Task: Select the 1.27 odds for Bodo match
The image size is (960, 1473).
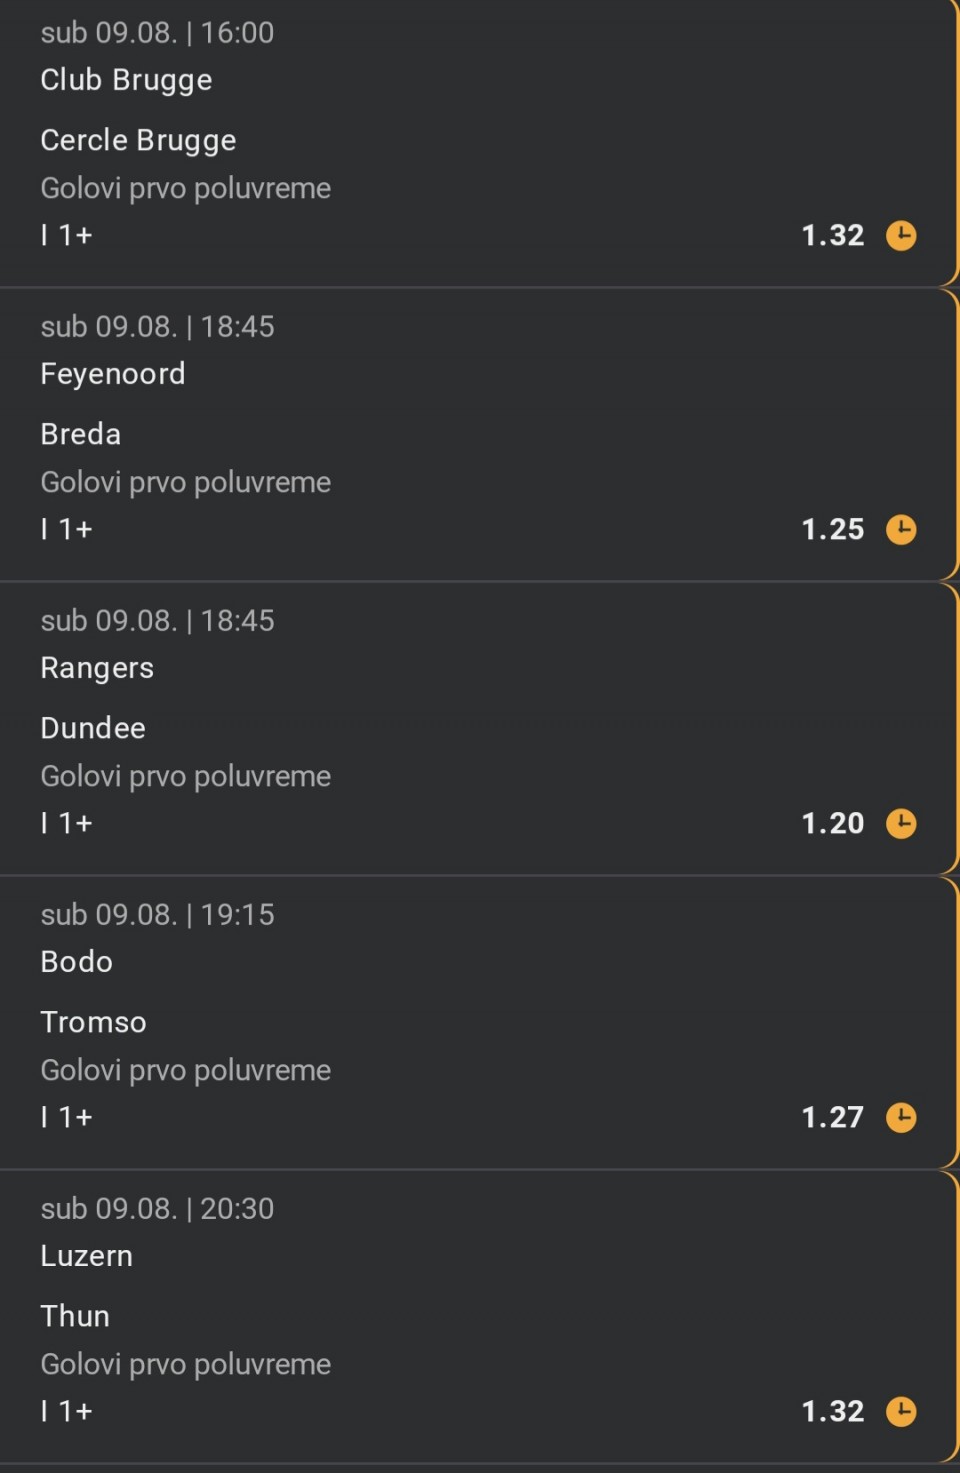Action: [833, 1118]
